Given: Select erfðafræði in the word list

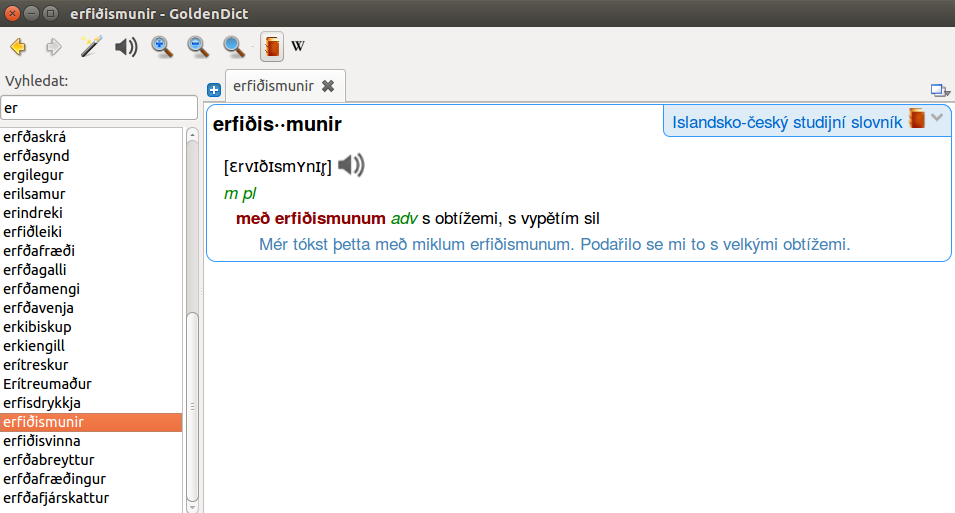Looking at the screenshot, I should [x=91, y=250].
